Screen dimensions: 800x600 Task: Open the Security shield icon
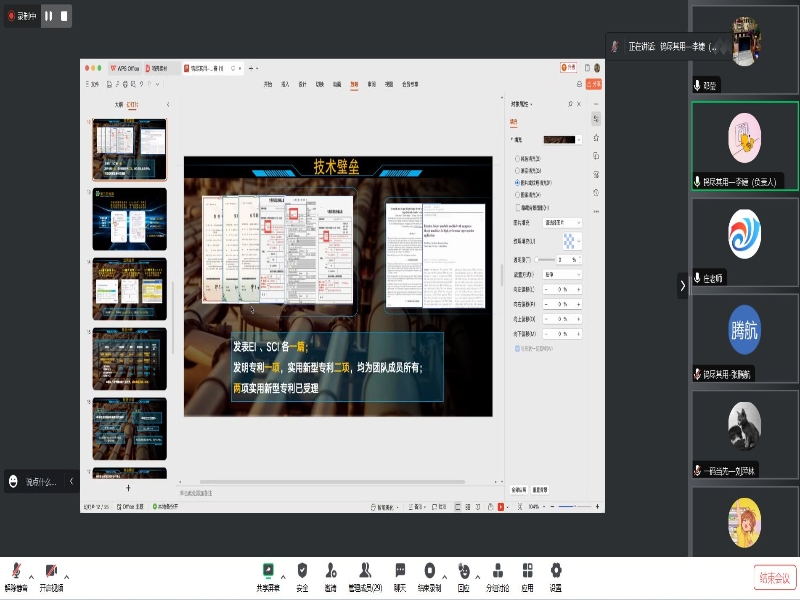click(302, 571)
